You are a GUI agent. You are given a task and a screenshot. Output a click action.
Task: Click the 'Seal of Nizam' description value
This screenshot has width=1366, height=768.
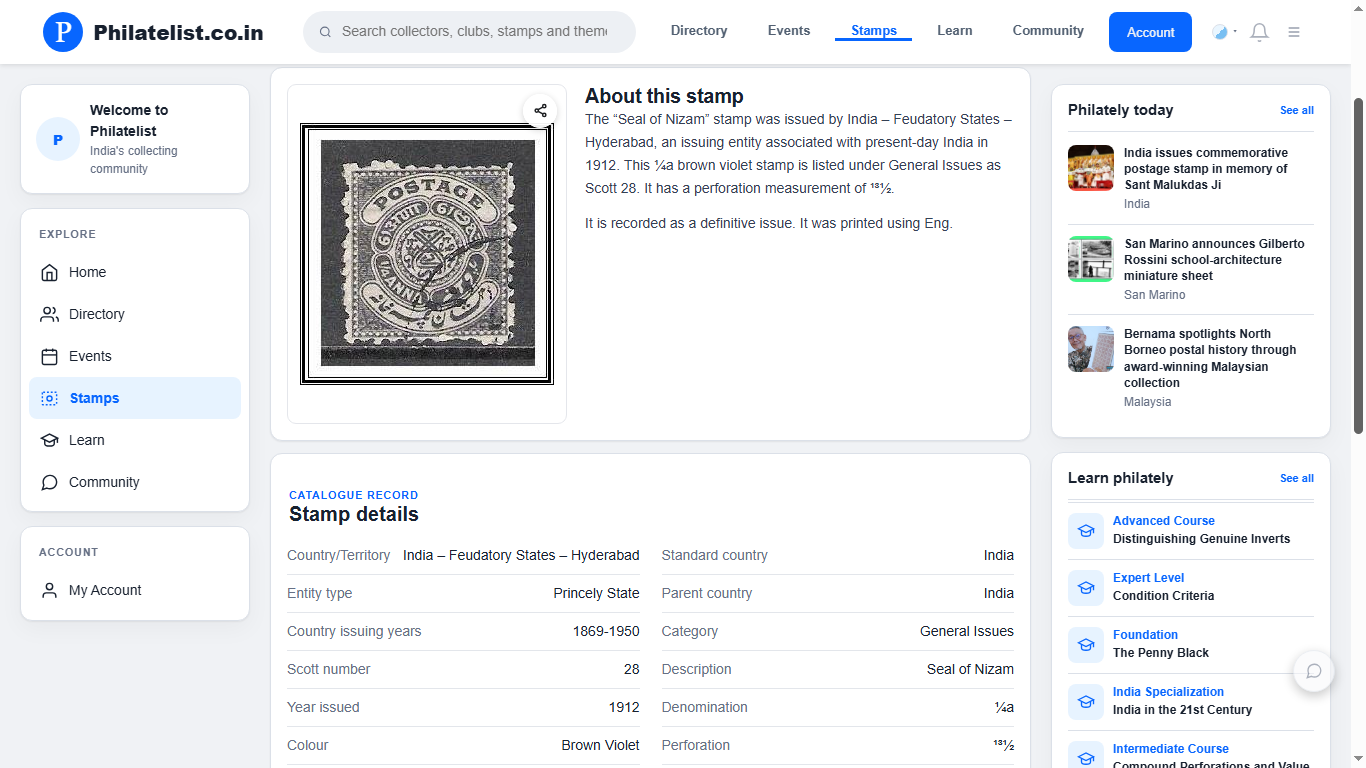(970, 669)
